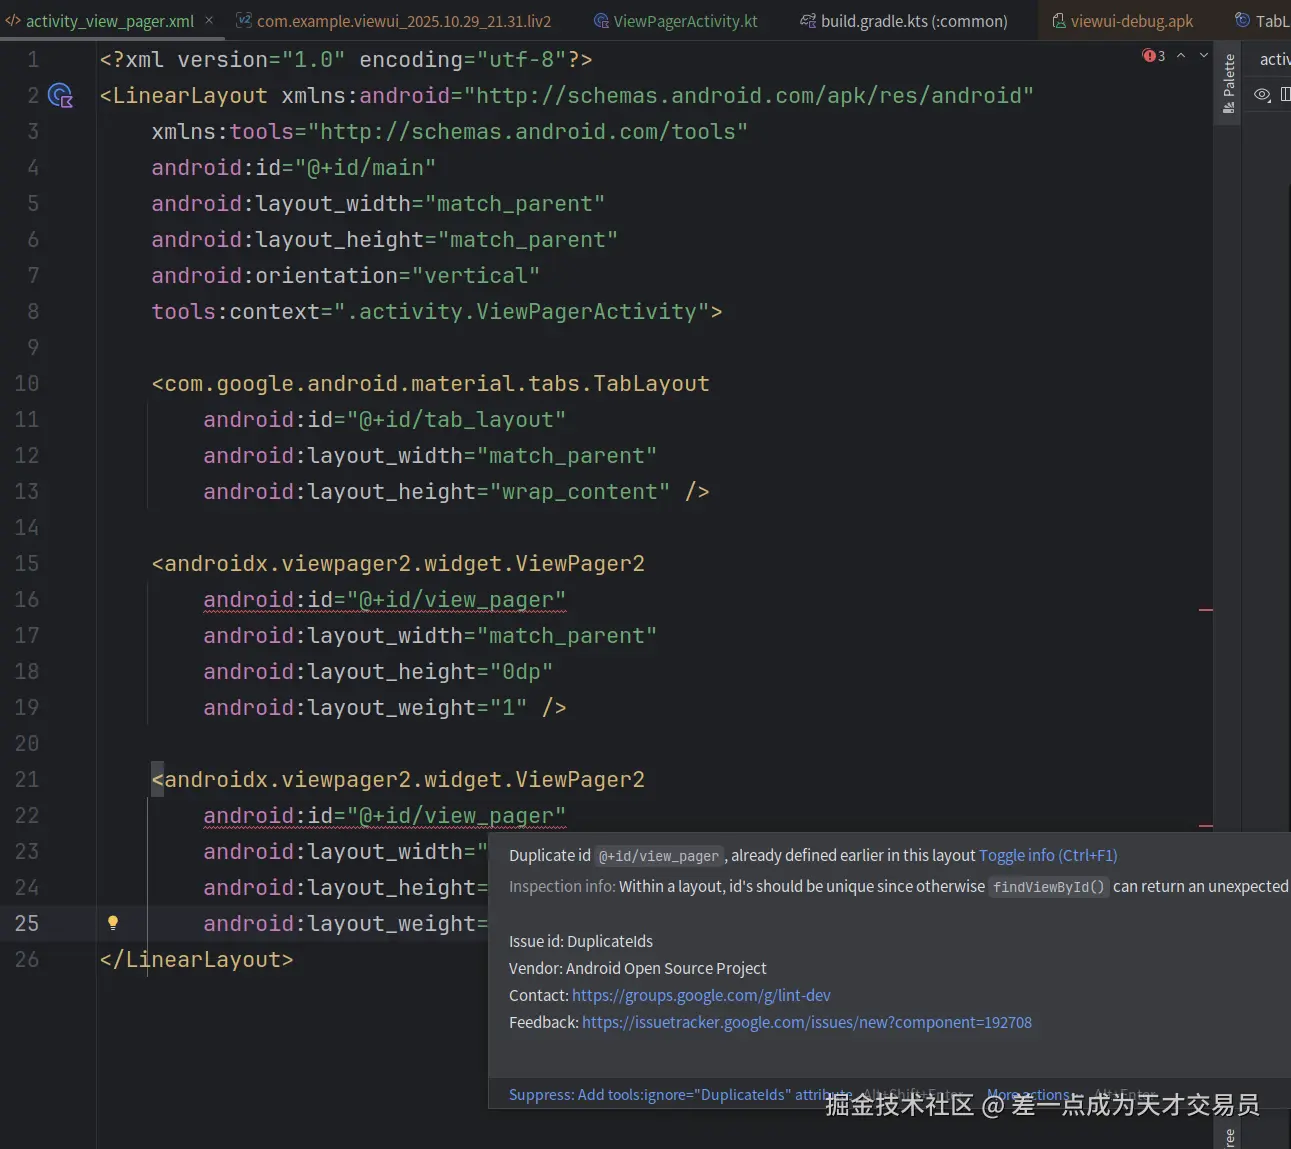1291x1149 pixels.
Task: Click the findViewById() code snippet in tooltip
Action: point(1049,887)
